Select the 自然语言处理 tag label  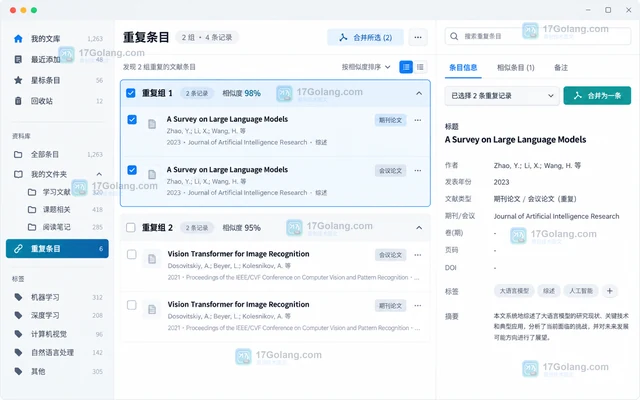[x=53, y=352]
